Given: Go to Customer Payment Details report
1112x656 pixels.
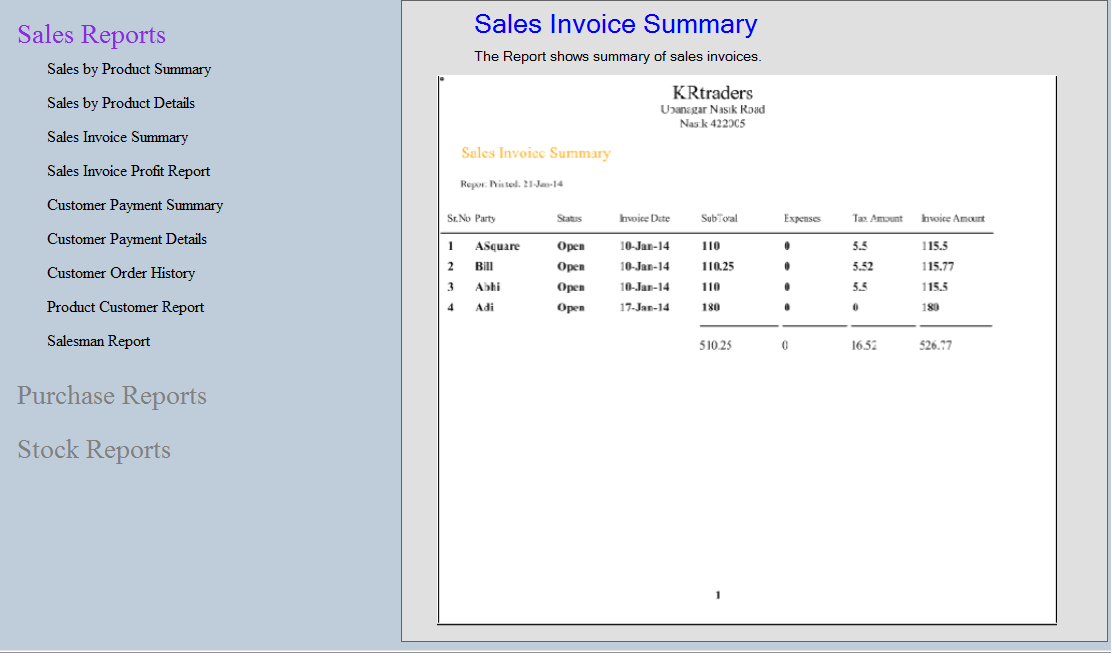Looking at the screenshot, I should [127, 239].
